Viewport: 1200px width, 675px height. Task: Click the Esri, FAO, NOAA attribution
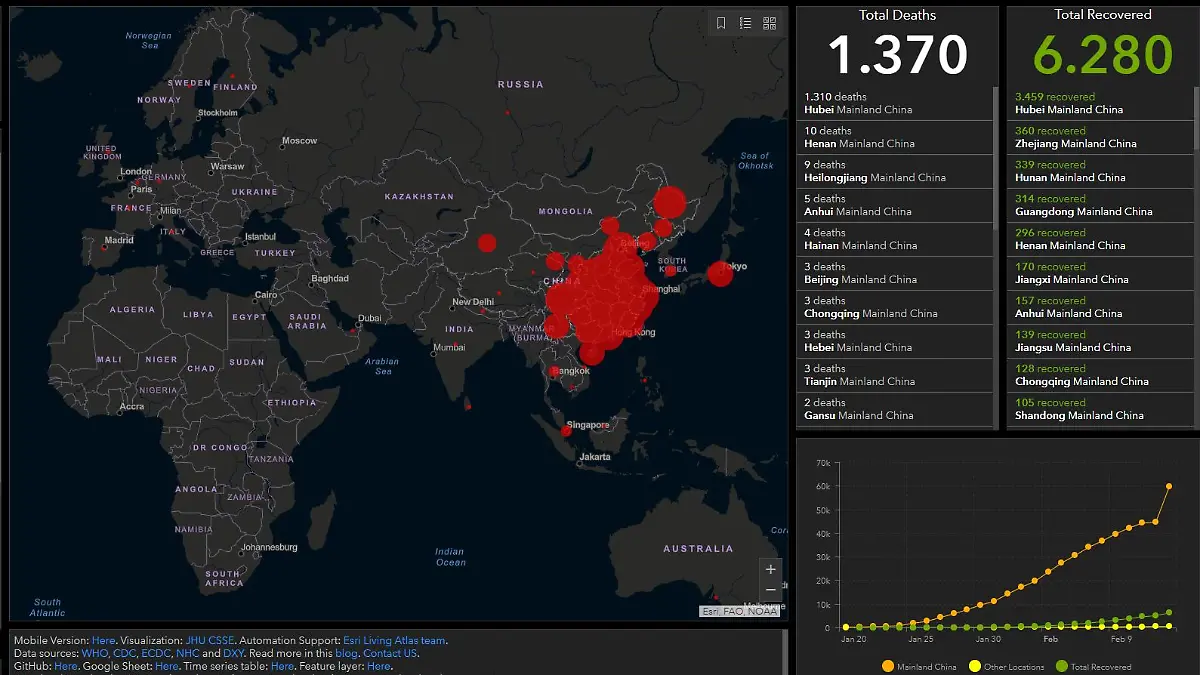point(738,611)
